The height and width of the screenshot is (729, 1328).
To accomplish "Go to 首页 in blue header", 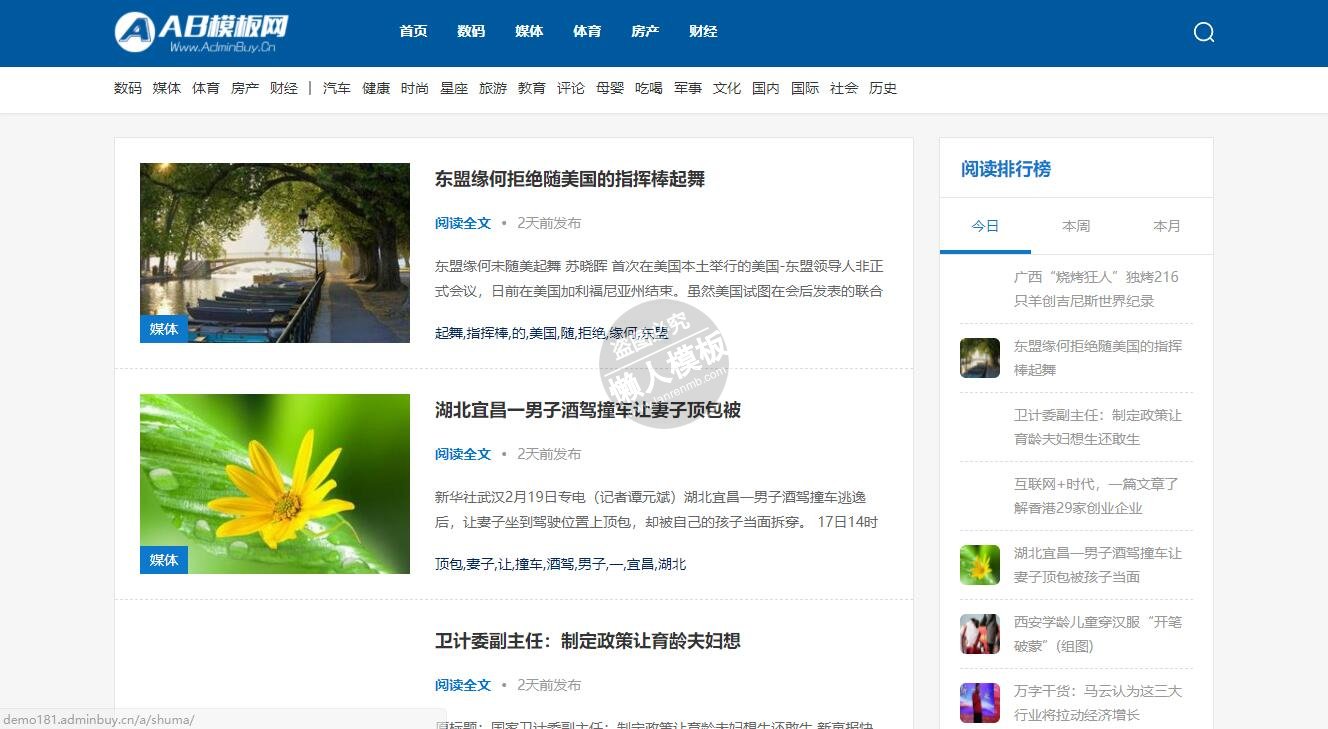I will tap(413, 31).
